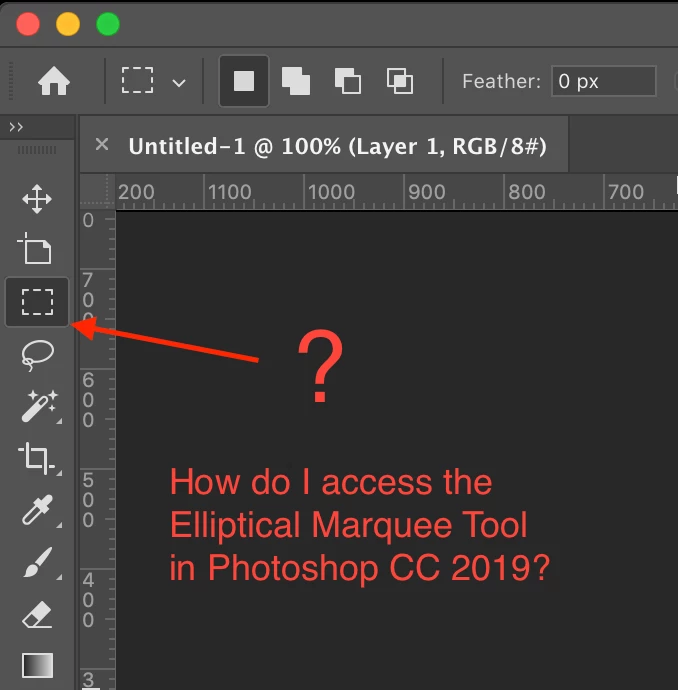Choose Intersect with selection mode
This screenshot has height=690, width=678.
point(399,81)
